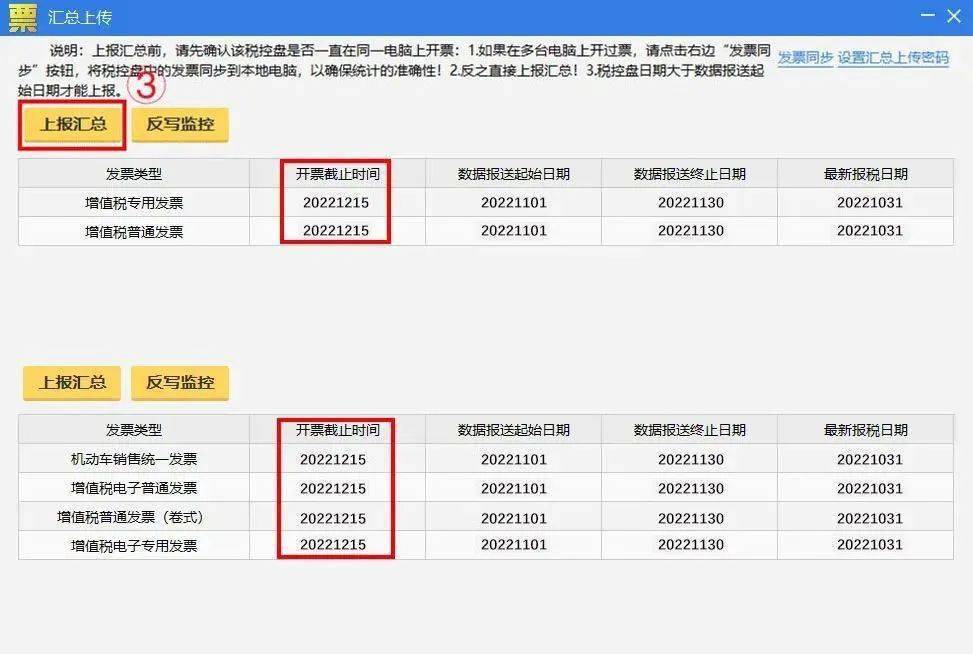Viewport: 973px width, 654px height.
Task: Click the 数据报送终止日期 column header
Action: pos(686,173)
